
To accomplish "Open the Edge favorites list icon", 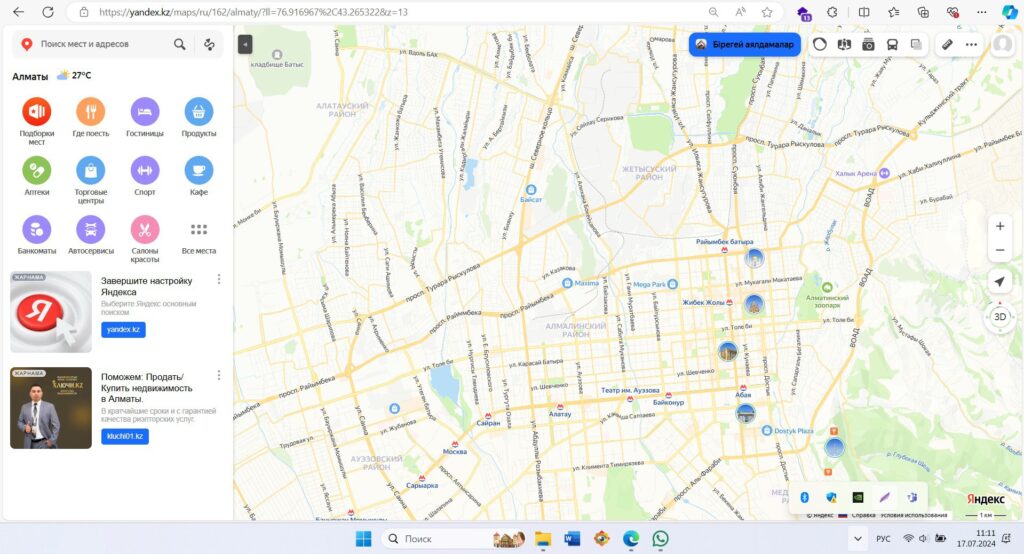I will (893, 12).
